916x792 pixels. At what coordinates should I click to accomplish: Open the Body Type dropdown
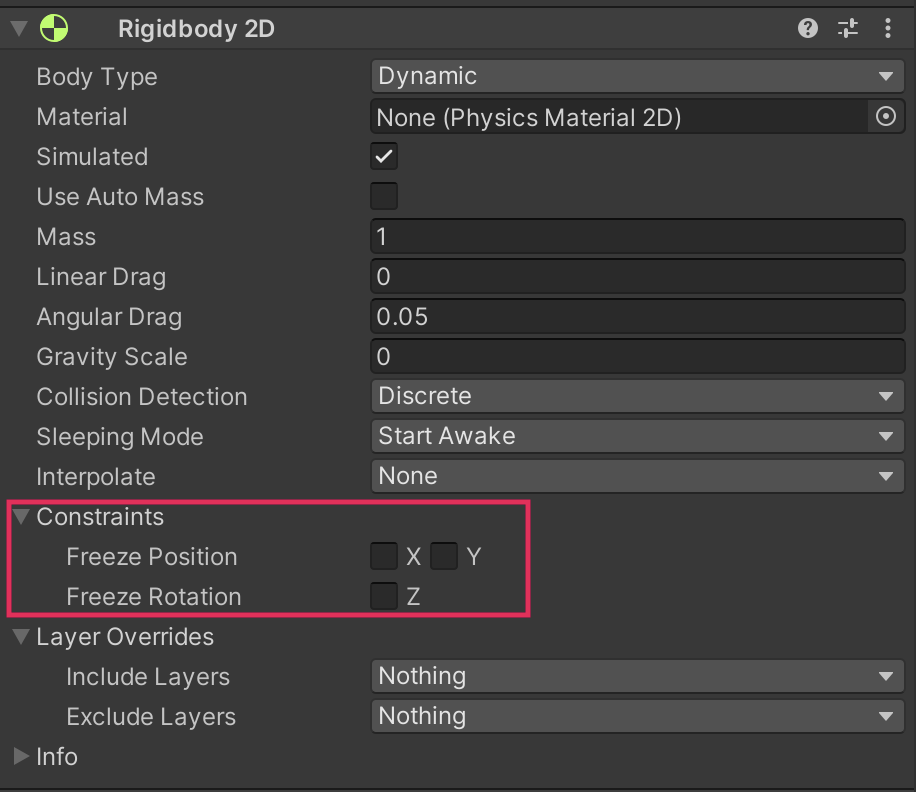click(x=637, y=77)
